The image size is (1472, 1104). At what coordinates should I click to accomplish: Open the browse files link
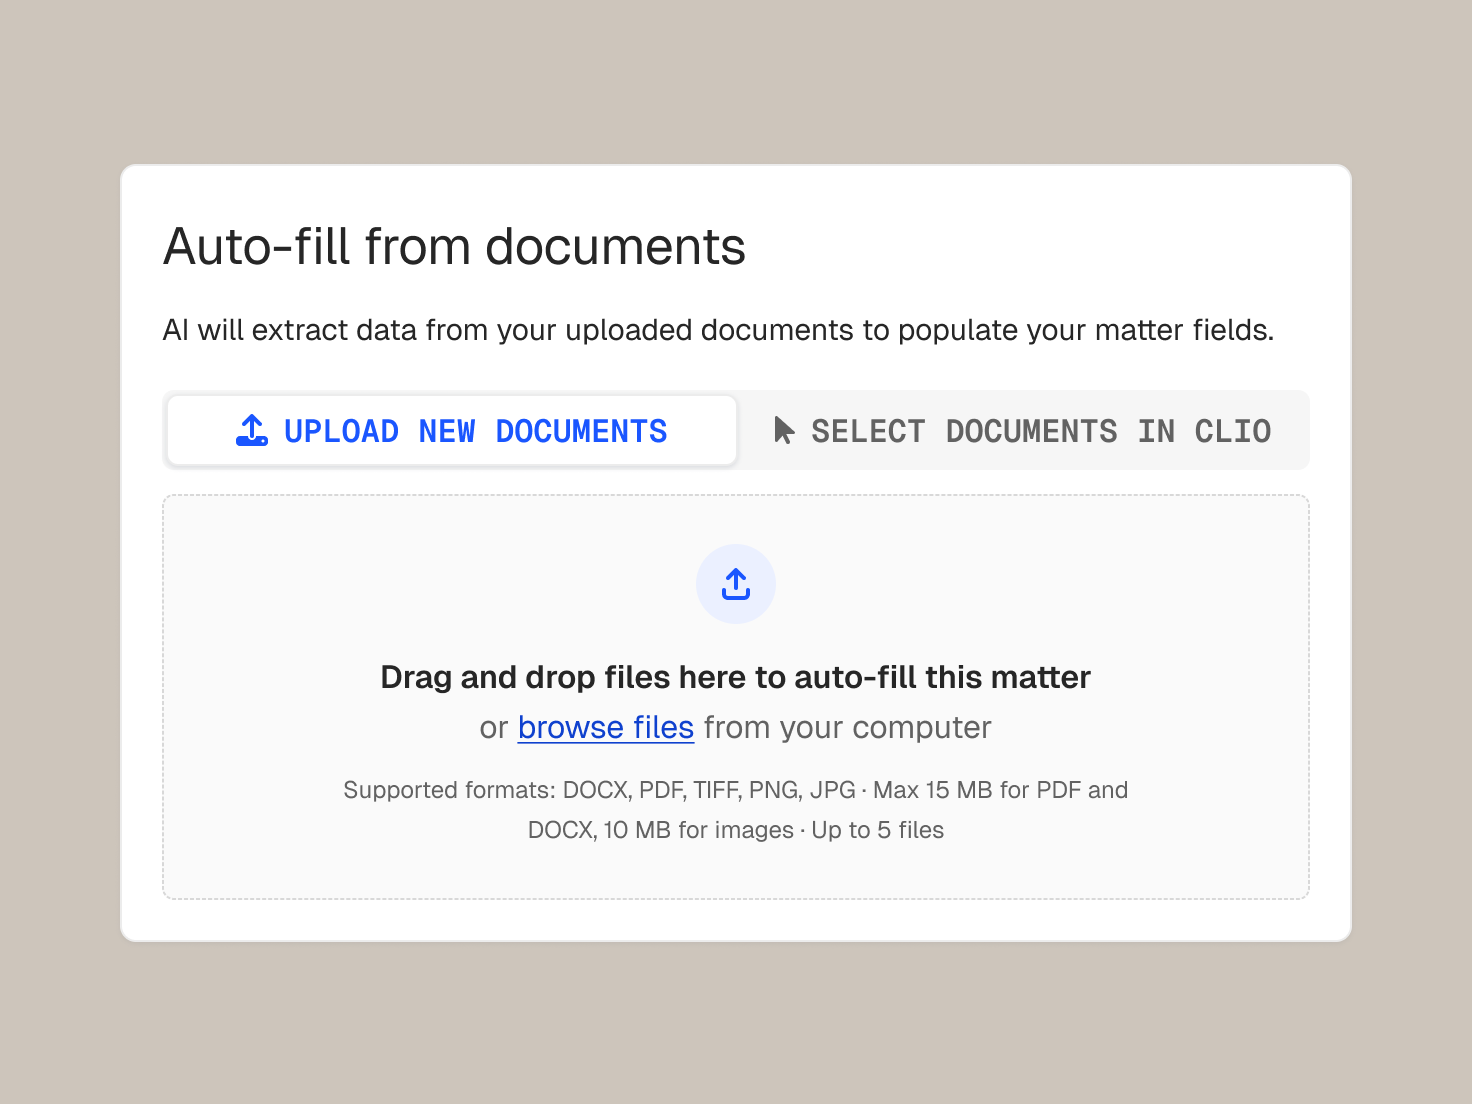605,727
